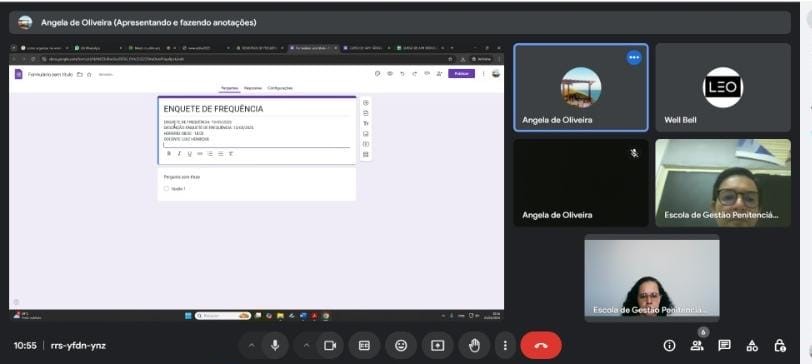Switch to the Configurações tab in Forms
Screen dimensions: 812x364
tap(280, 88)
